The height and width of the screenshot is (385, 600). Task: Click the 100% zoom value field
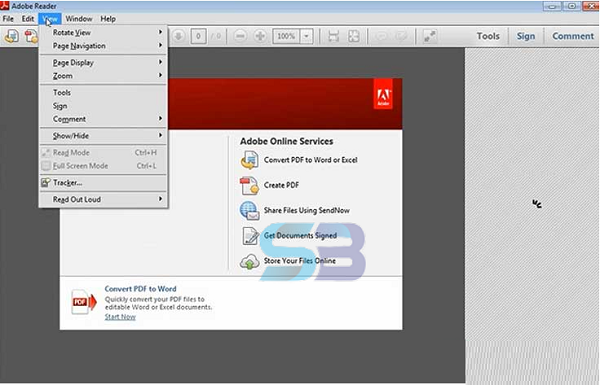click(x=286, y=36)
